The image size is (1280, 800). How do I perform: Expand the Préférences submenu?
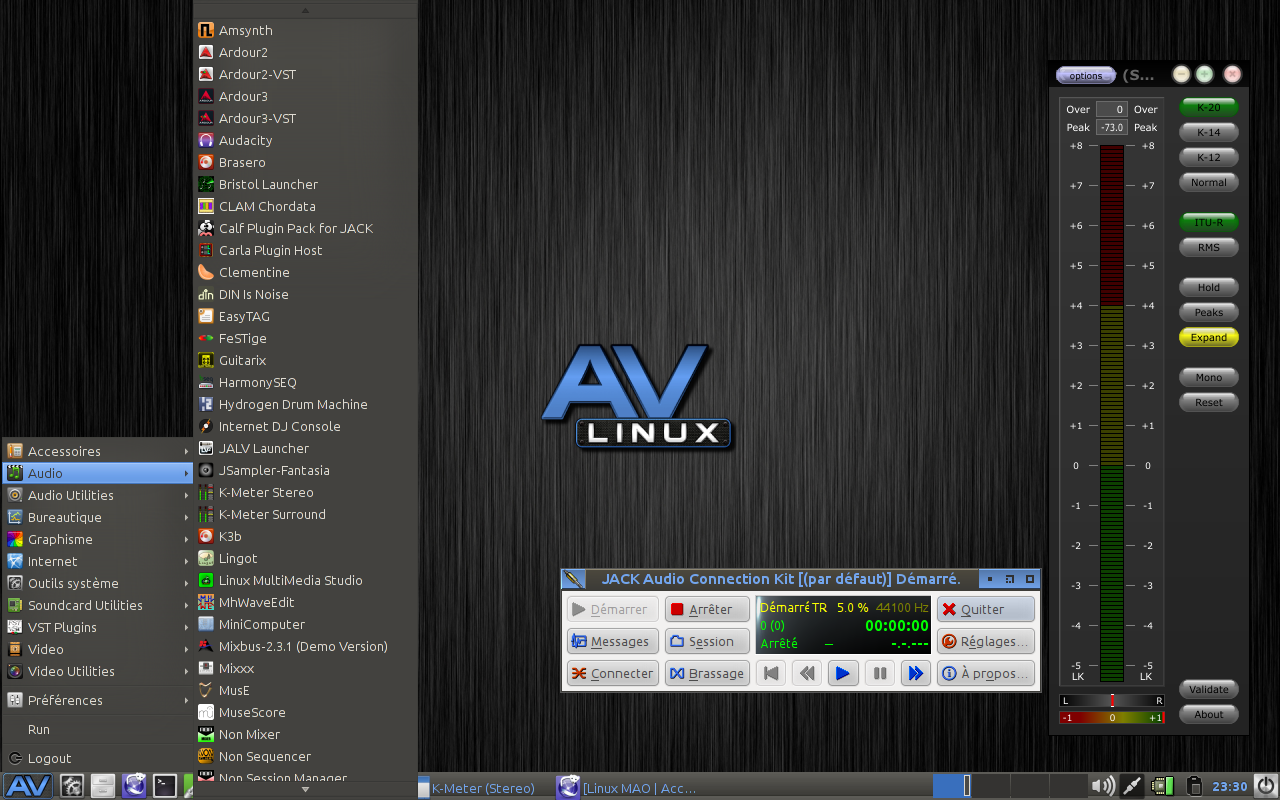[x=98, y=700]
